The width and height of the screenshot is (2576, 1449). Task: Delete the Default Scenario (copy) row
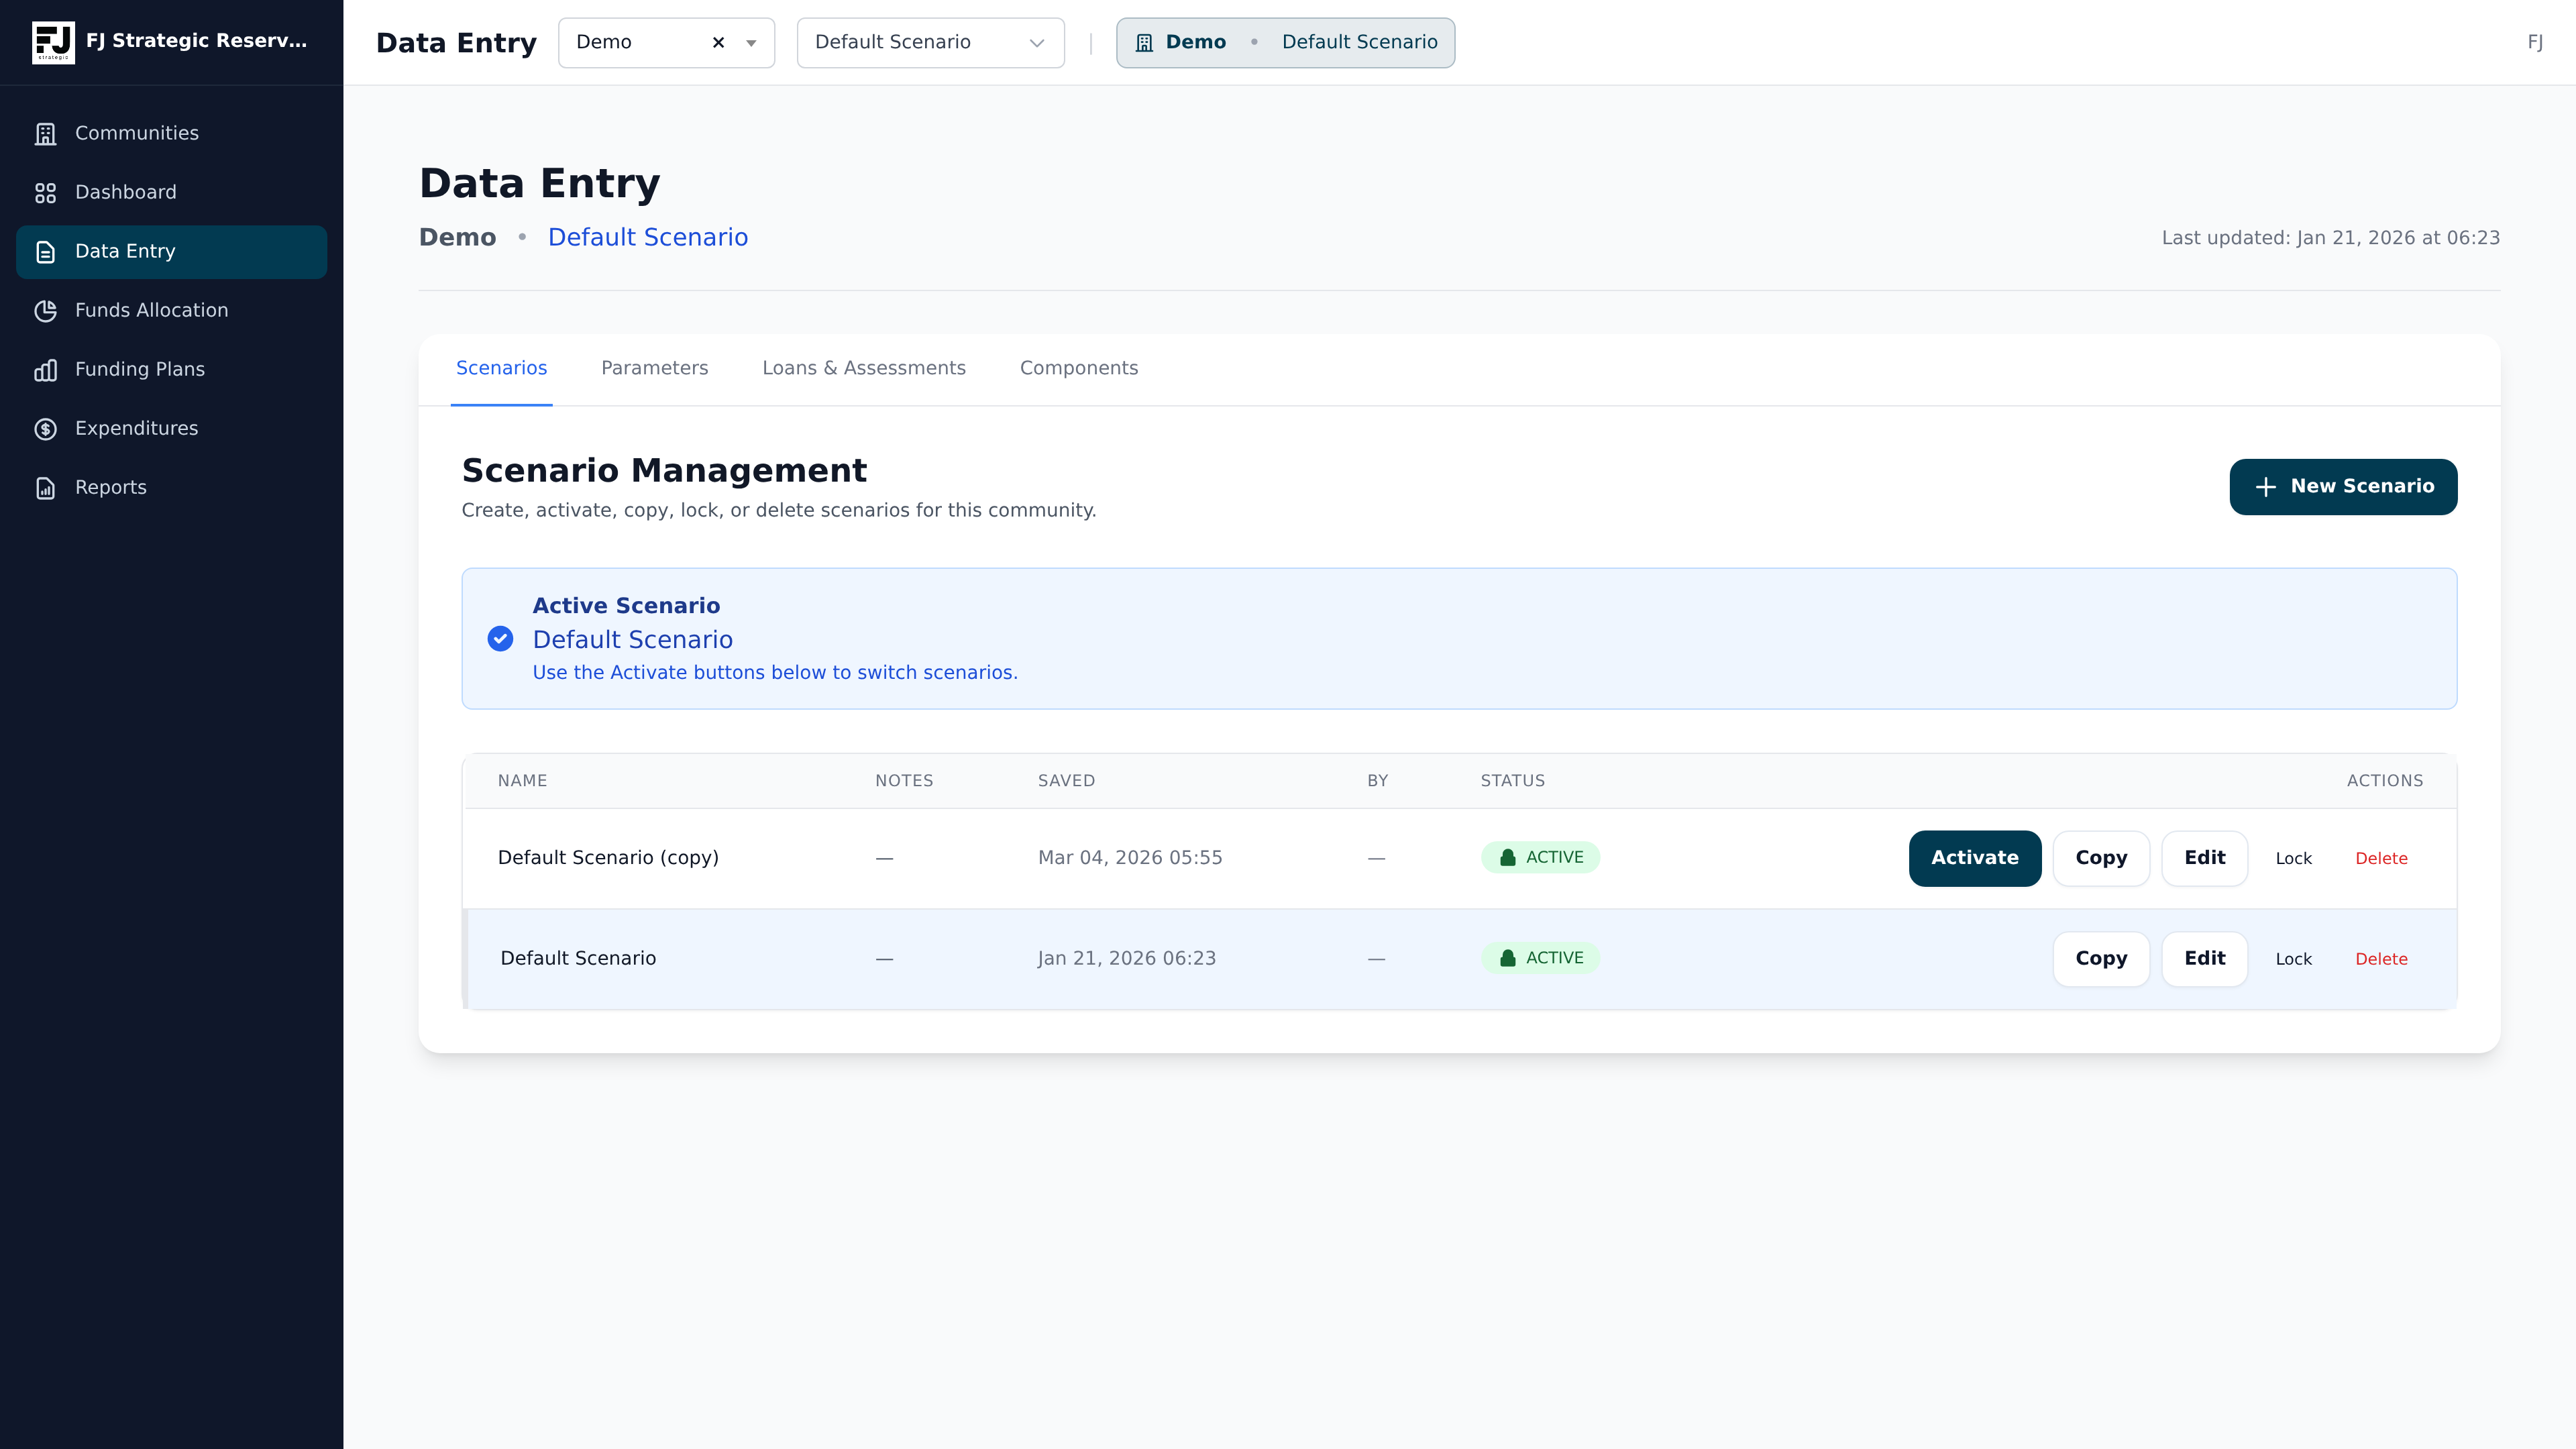2381,859
